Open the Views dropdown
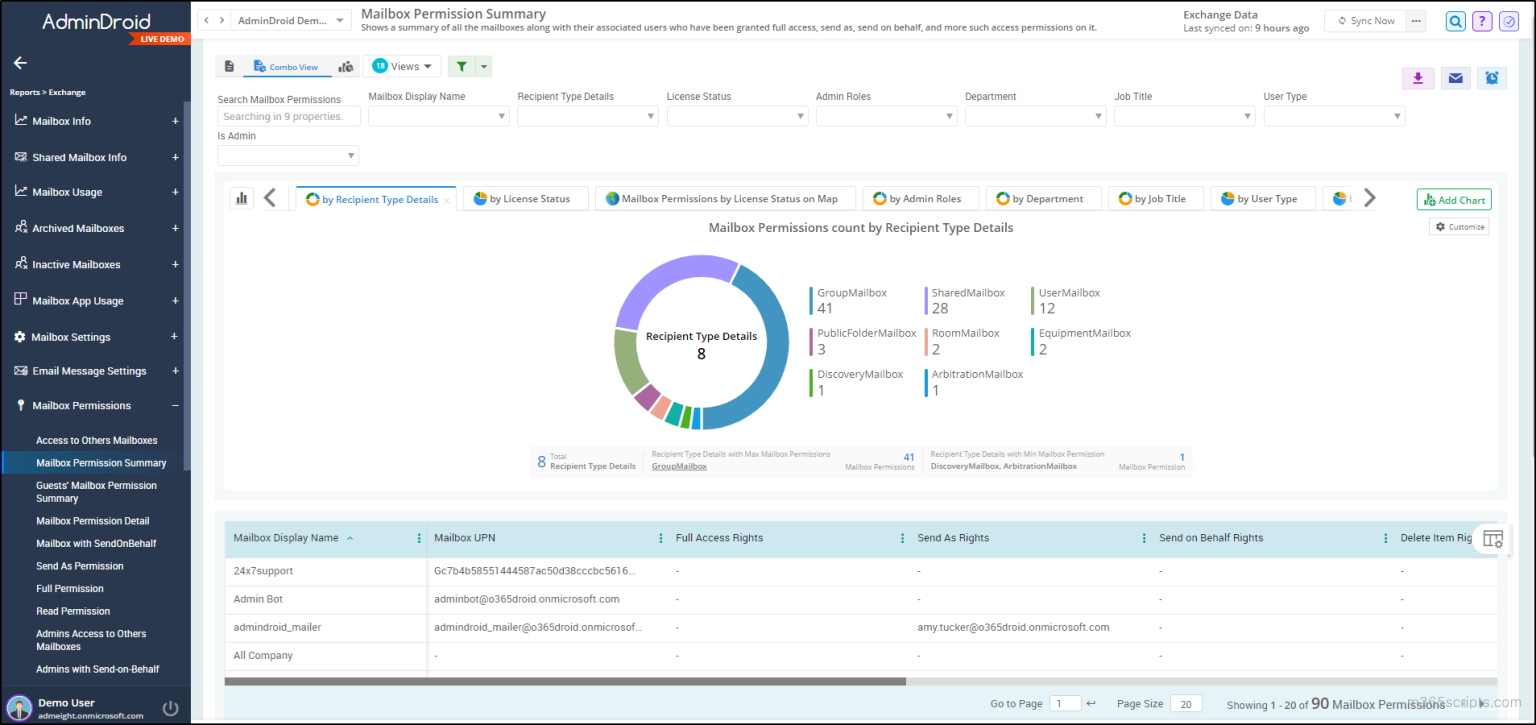The width and height of the screenshot is (1536, 725). pyautogui.click(x=402, y=66)
